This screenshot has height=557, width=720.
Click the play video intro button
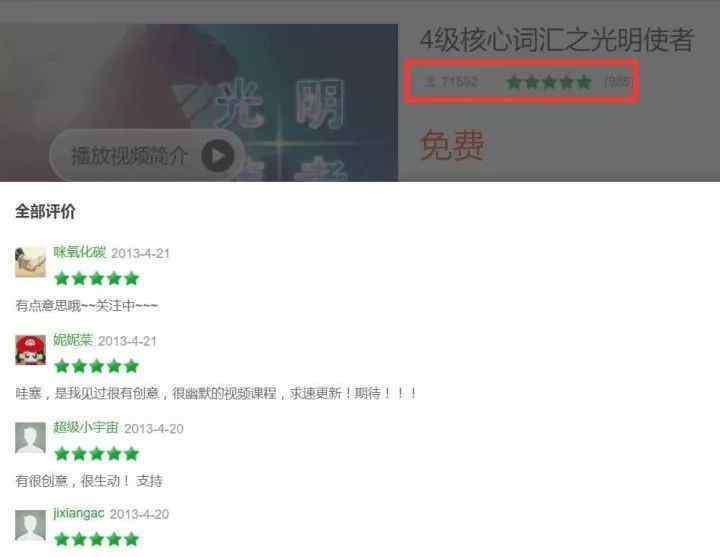pyautogui.click(x=147, y=156)
